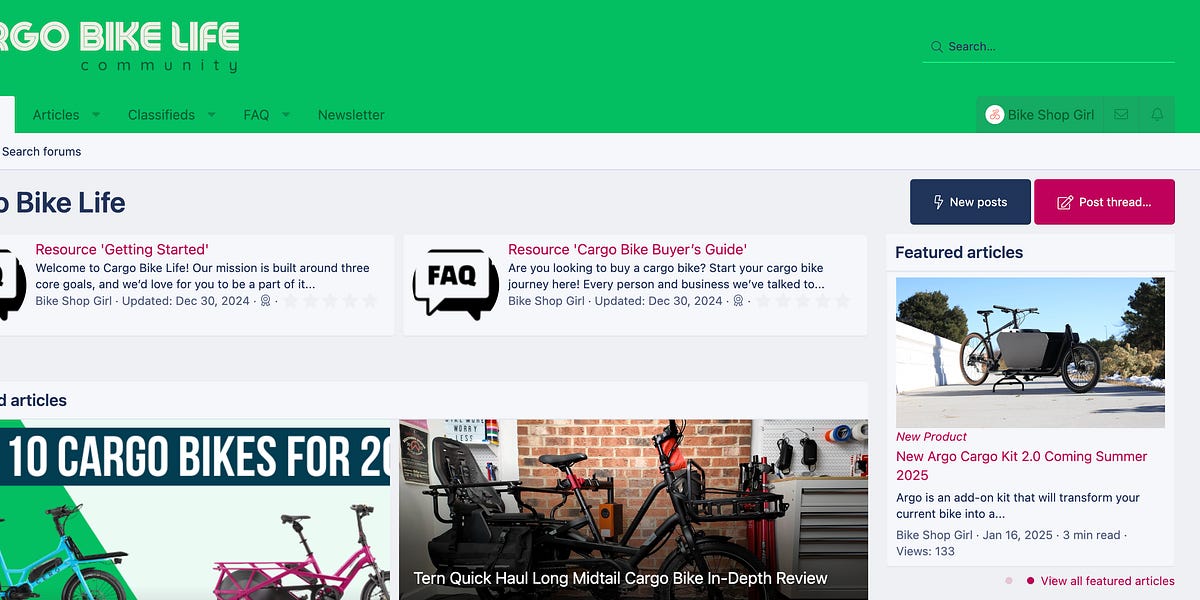The width and height of the screenshot is (1200, 600).
Task: Expand the Articles dropdown arrow
Action: tap(97, 115)
